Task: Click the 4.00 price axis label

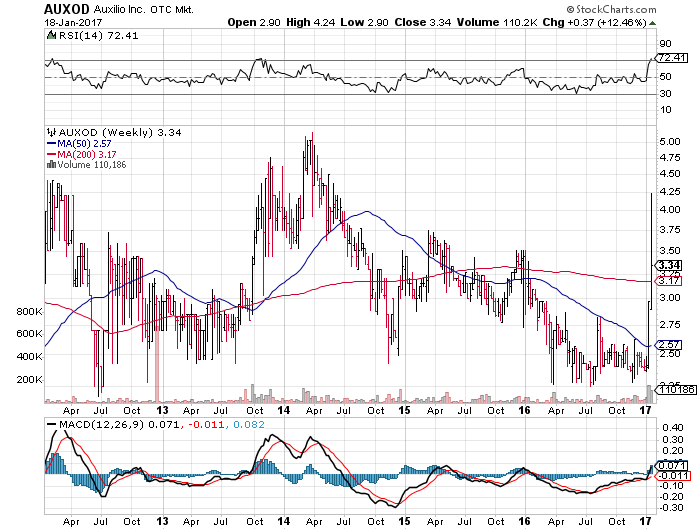Action: 670,209
